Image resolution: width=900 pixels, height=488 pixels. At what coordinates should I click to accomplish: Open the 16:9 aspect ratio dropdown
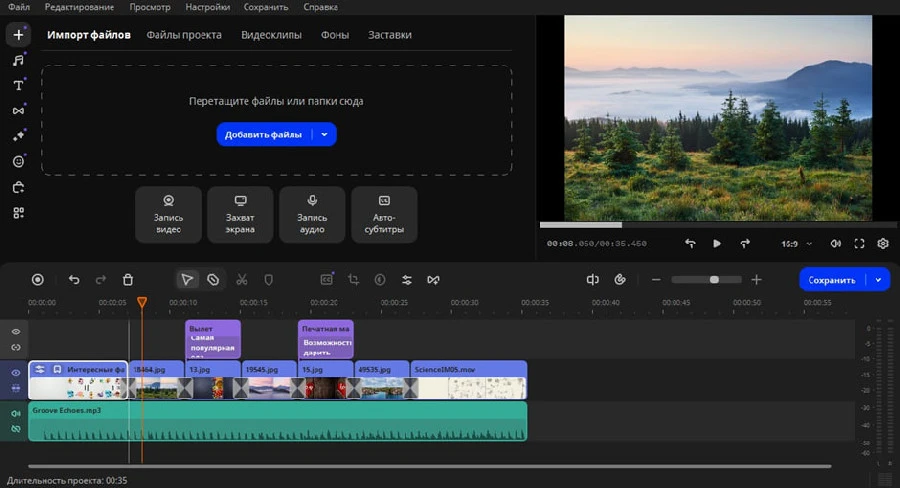(791, 243)
